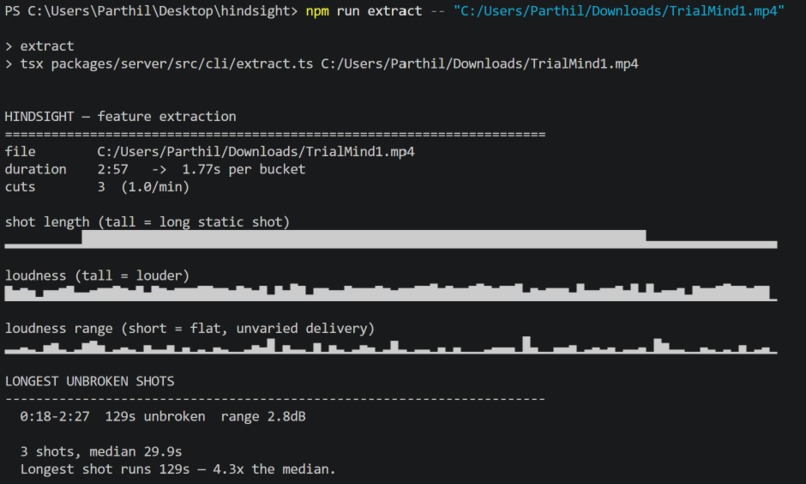Click the npm command word
Screen dimensions: 806x484
pos(317,11)
